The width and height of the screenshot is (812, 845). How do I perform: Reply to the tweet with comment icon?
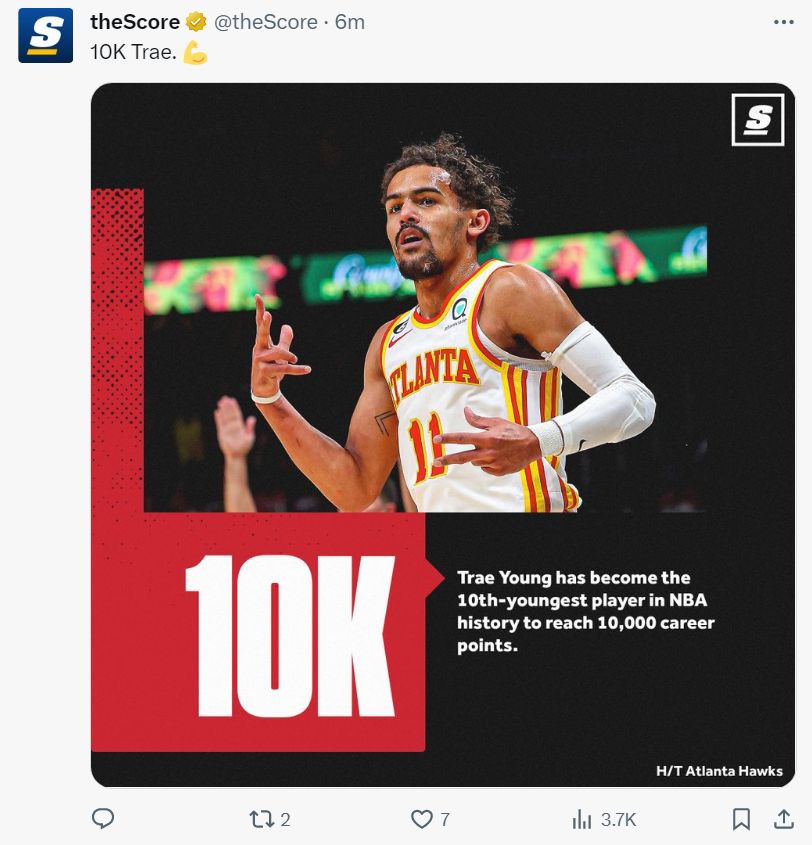(103, 819)
